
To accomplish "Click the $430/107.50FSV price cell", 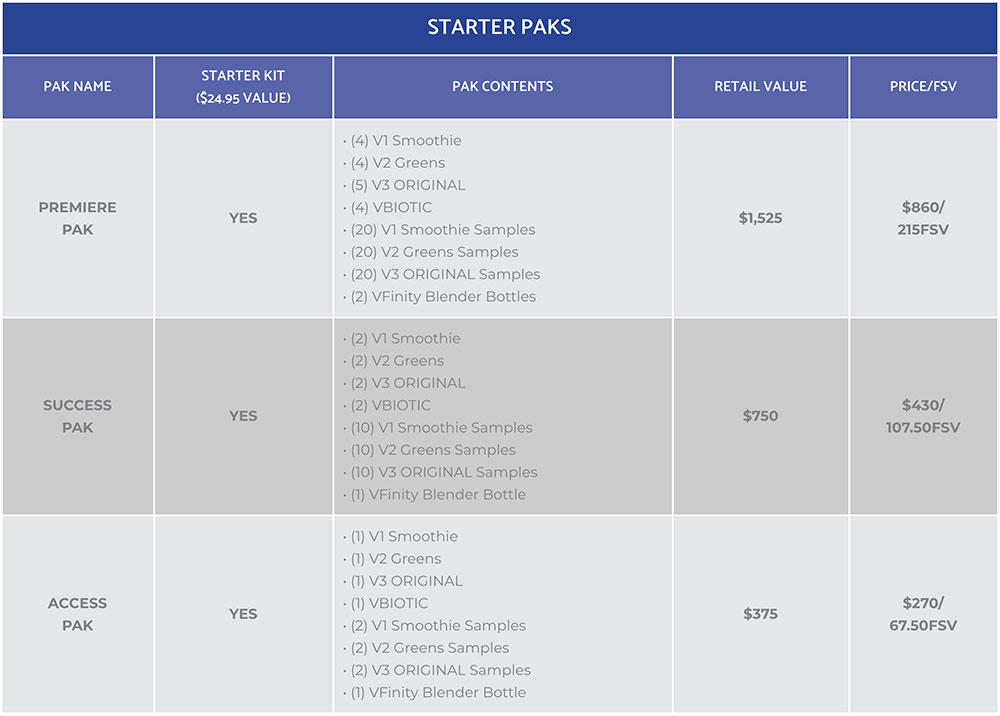I will click(x=923, y=416).
